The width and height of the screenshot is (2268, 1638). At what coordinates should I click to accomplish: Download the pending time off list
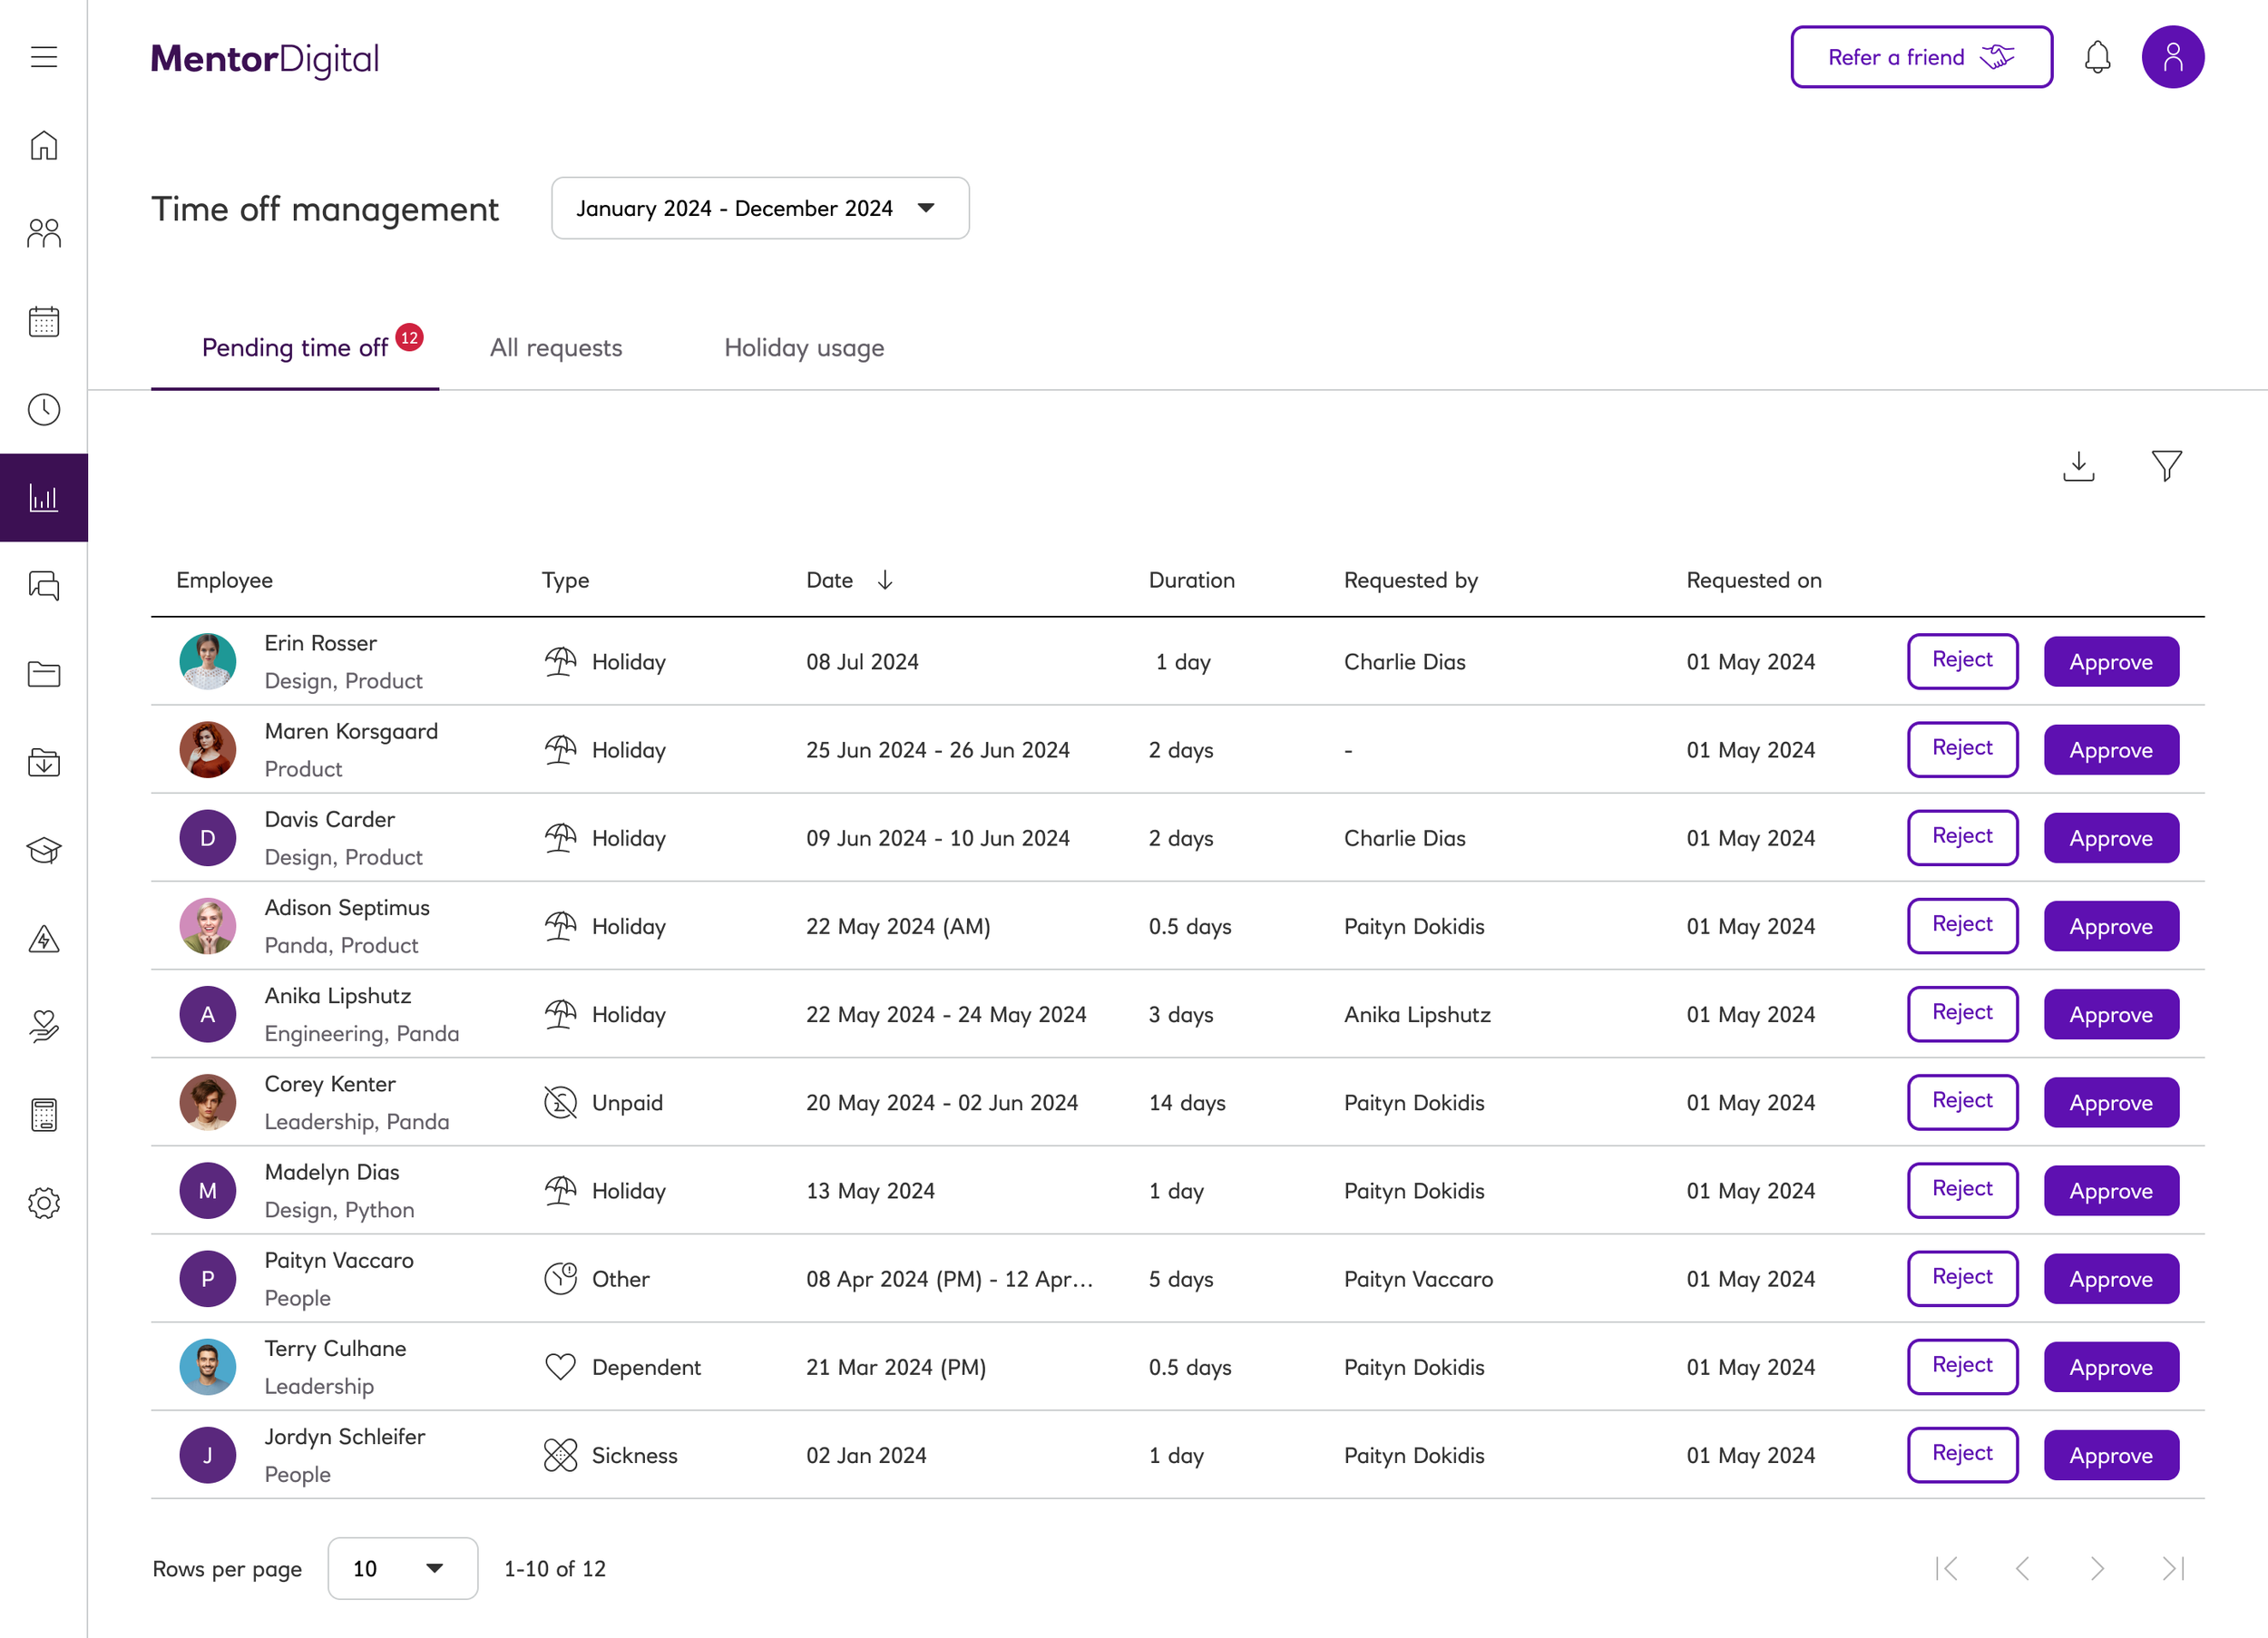click(2078, 466)
